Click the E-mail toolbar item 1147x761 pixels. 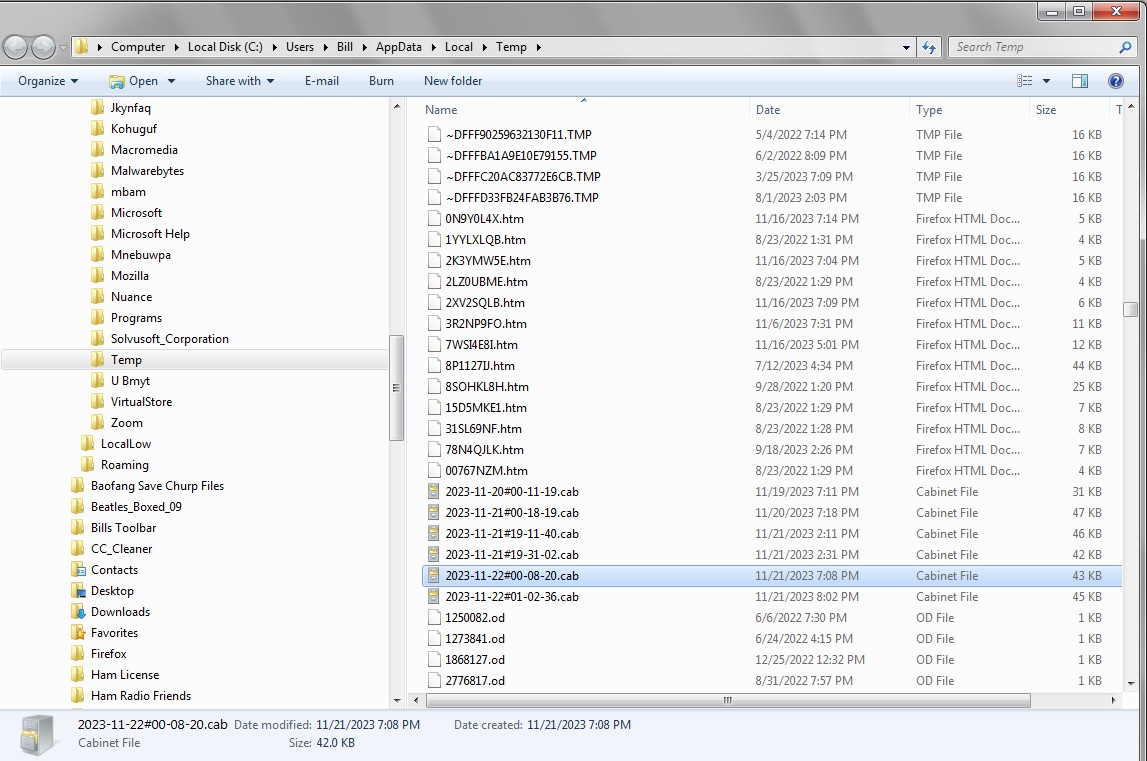point(321,81)
